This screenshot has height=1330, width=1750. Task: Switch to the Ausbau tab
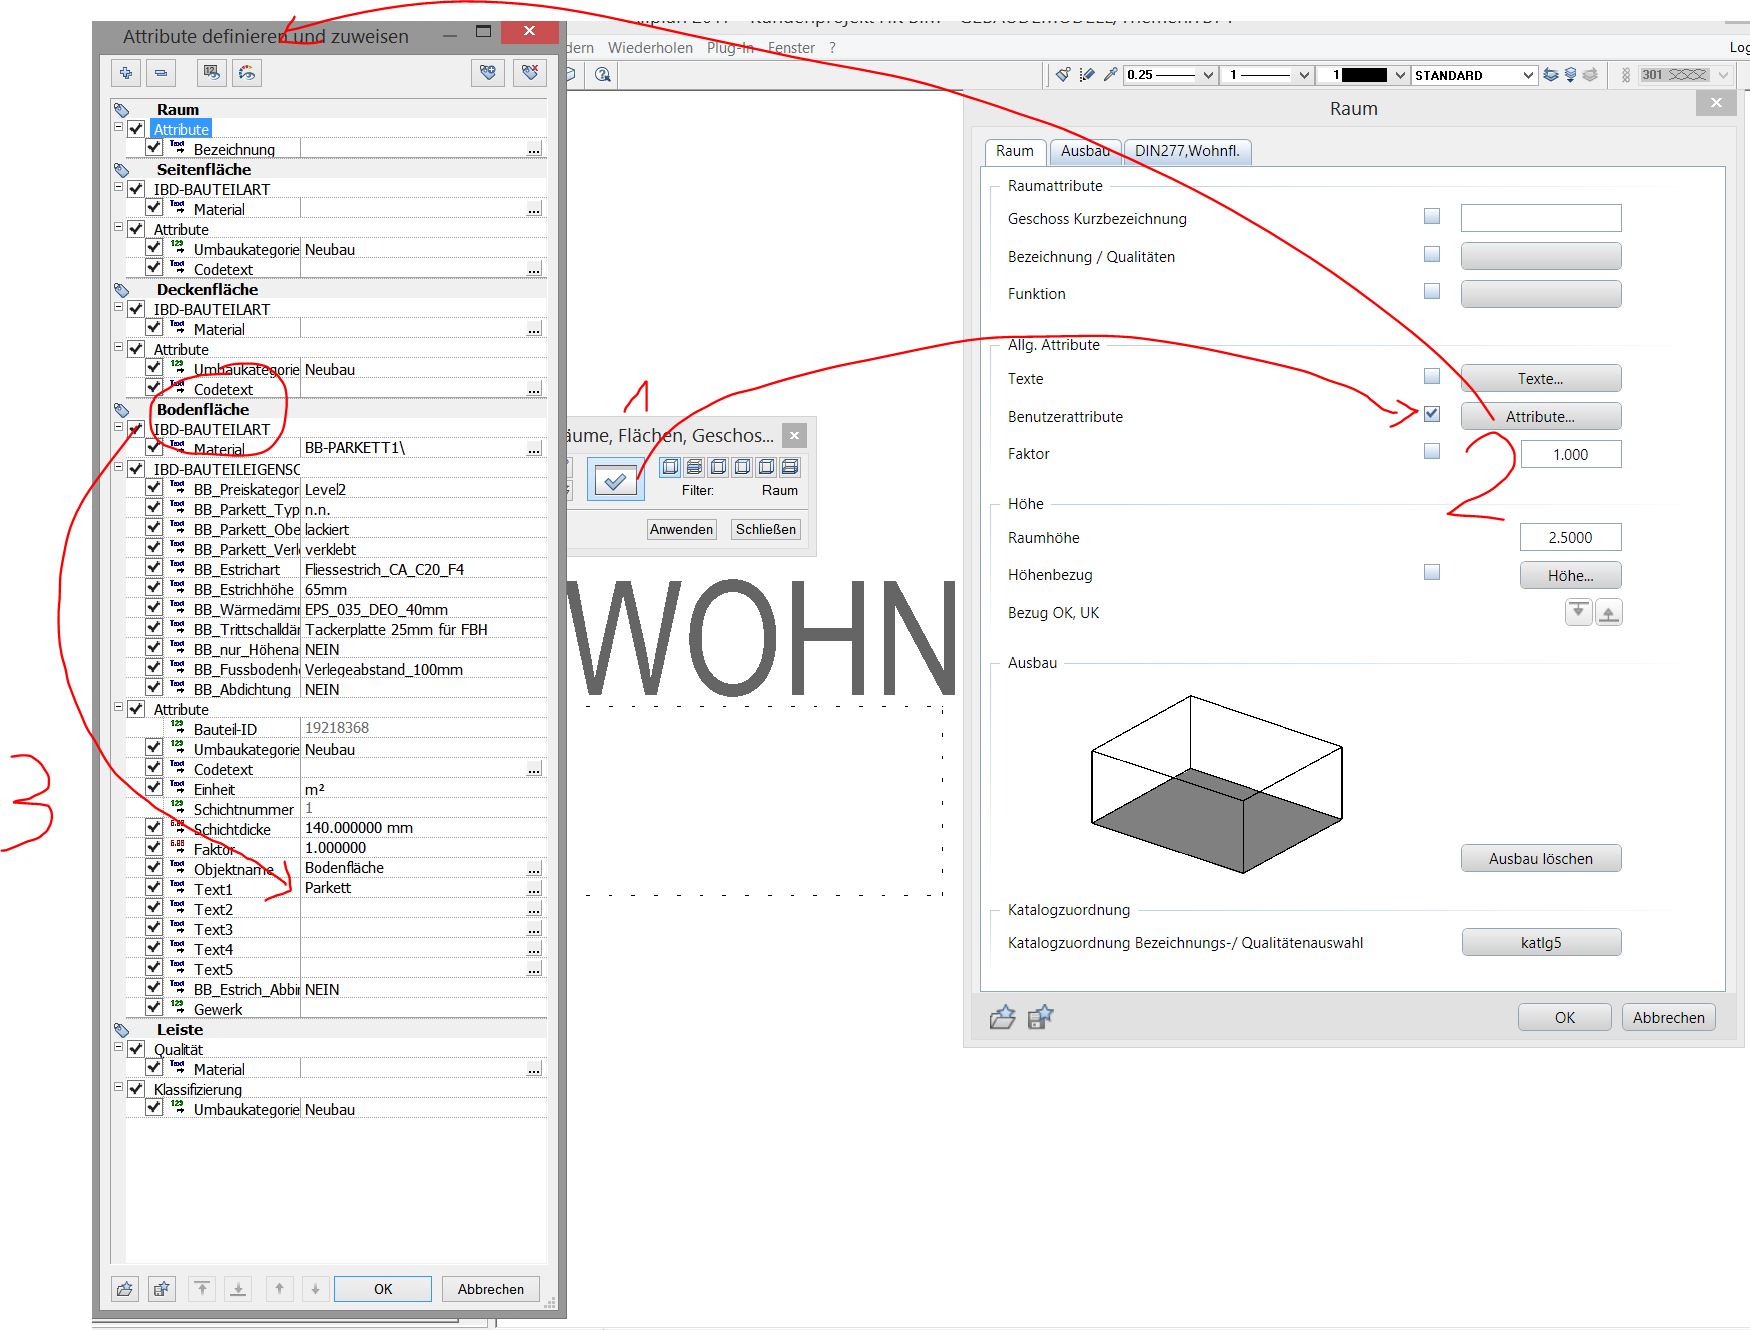pos(1085,151)
